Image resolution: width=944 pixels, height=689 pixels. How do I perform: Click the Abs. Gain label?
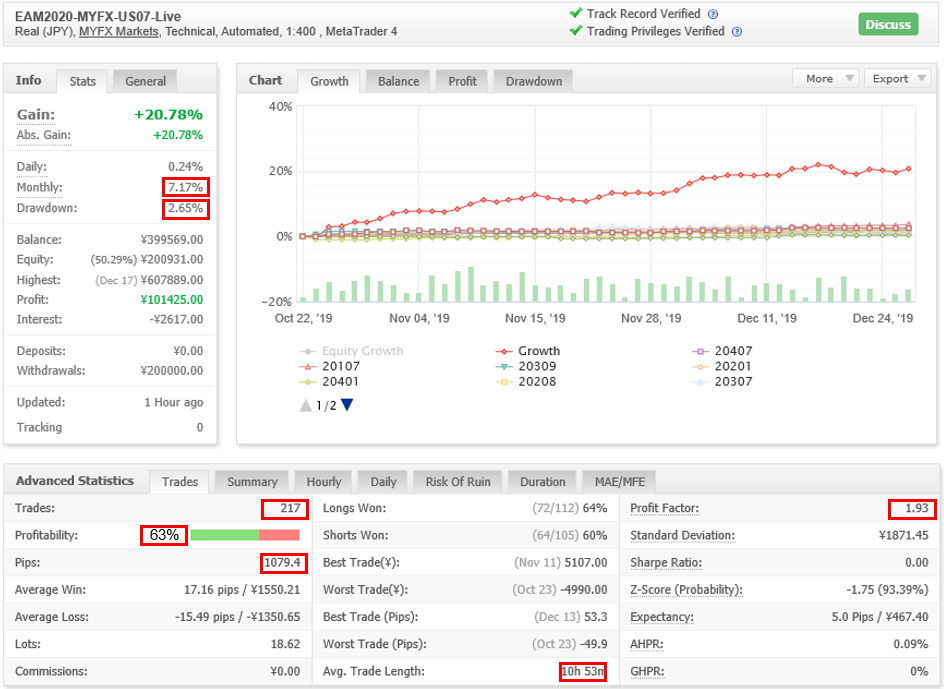tap(43, 135)
